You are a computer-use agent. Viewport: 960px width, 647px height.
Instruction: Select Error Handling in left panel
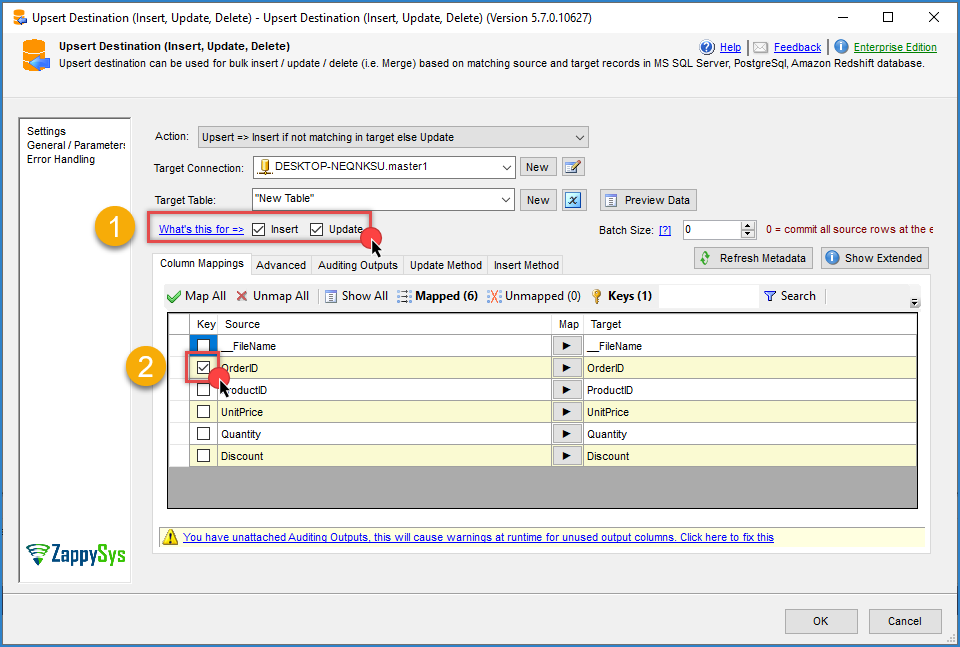(x=61, y=159)
